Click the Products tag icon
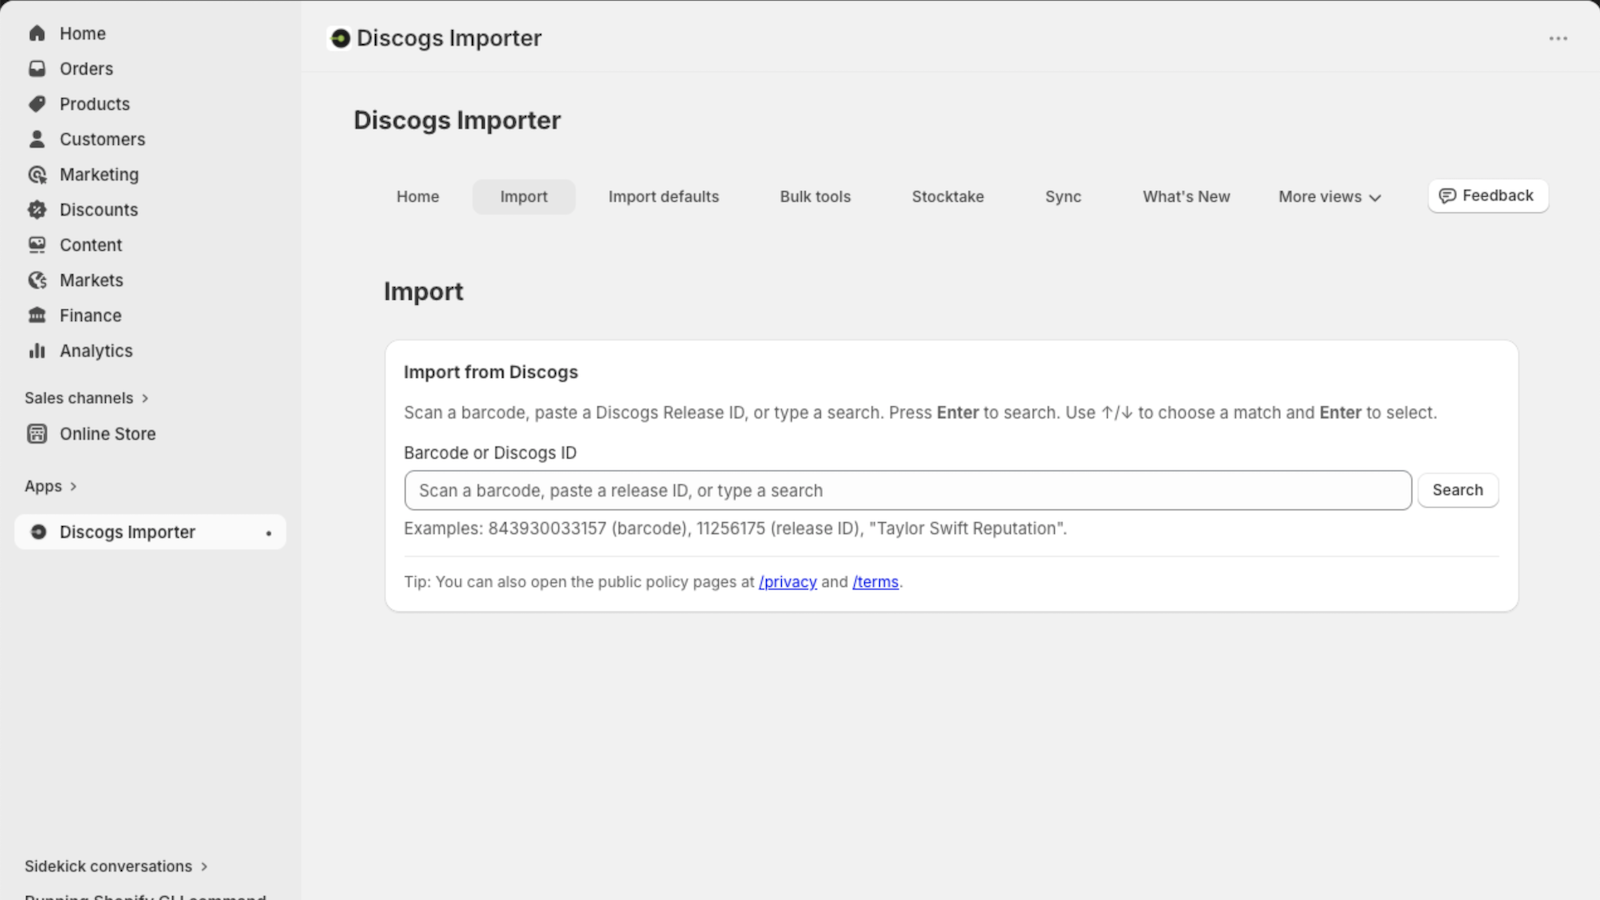The height and width of the screenshot is (900, 1600). (x=37, y=104)
